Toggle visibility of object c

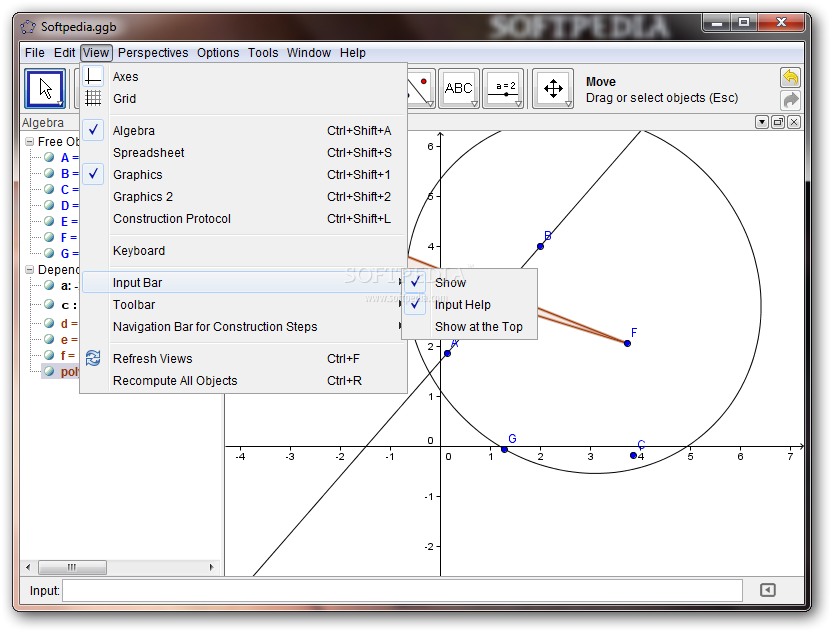(x=49, y=304)
